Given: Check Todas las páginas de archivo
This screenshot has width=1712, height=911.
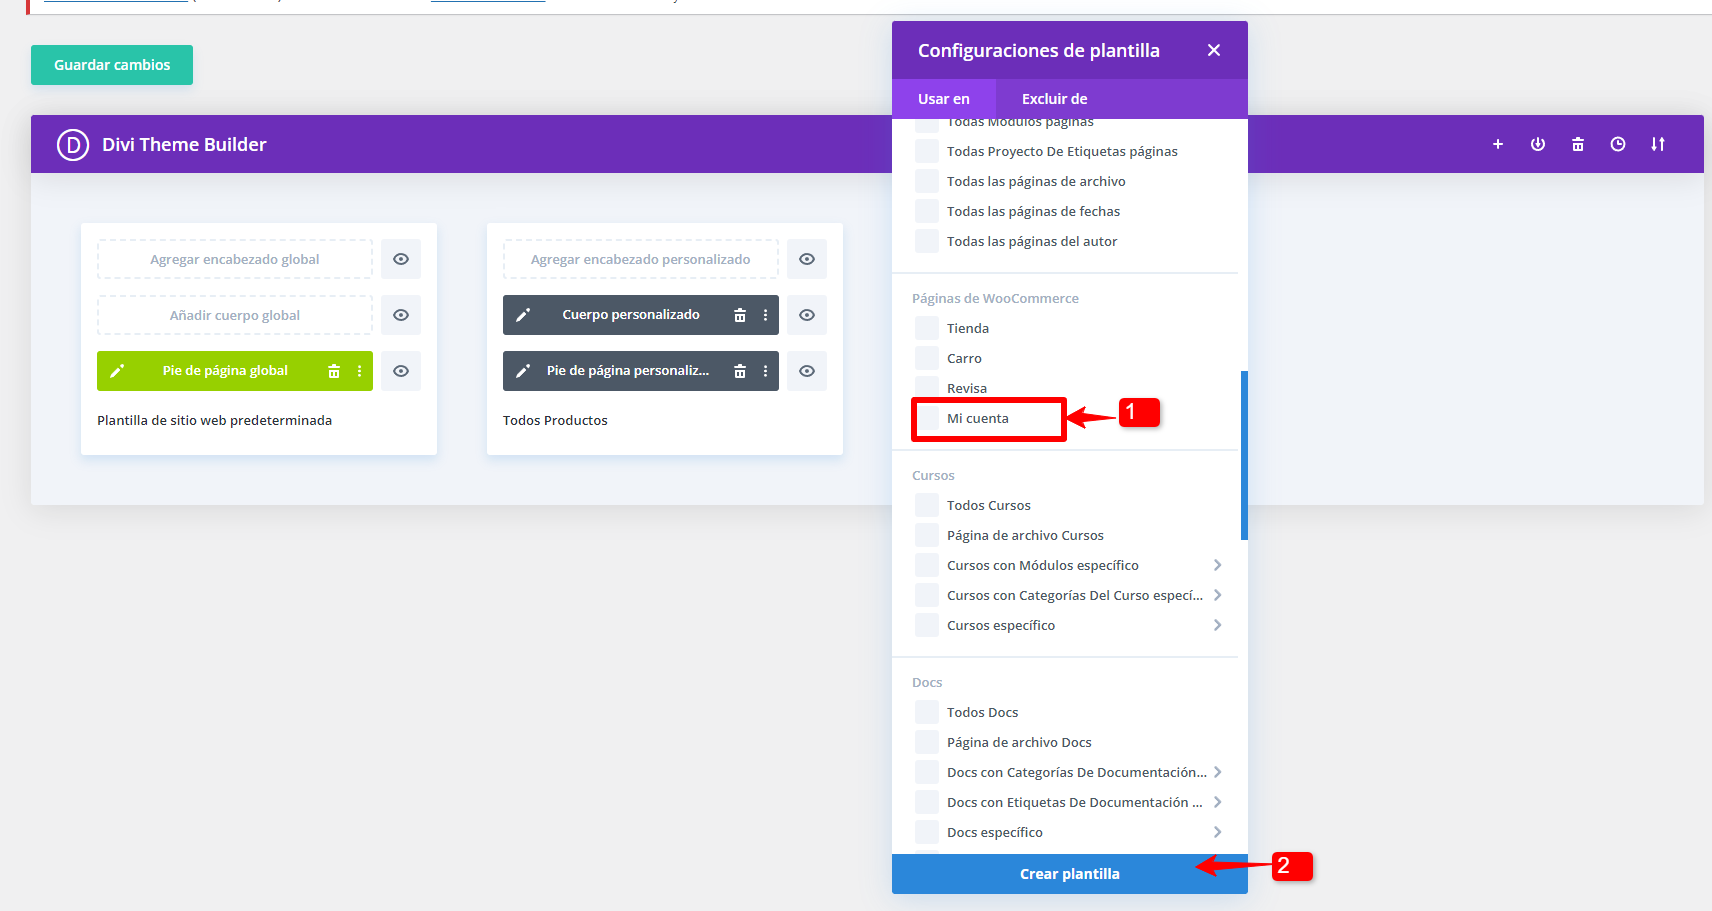Looking at the screenshot, I should point(928,181).
